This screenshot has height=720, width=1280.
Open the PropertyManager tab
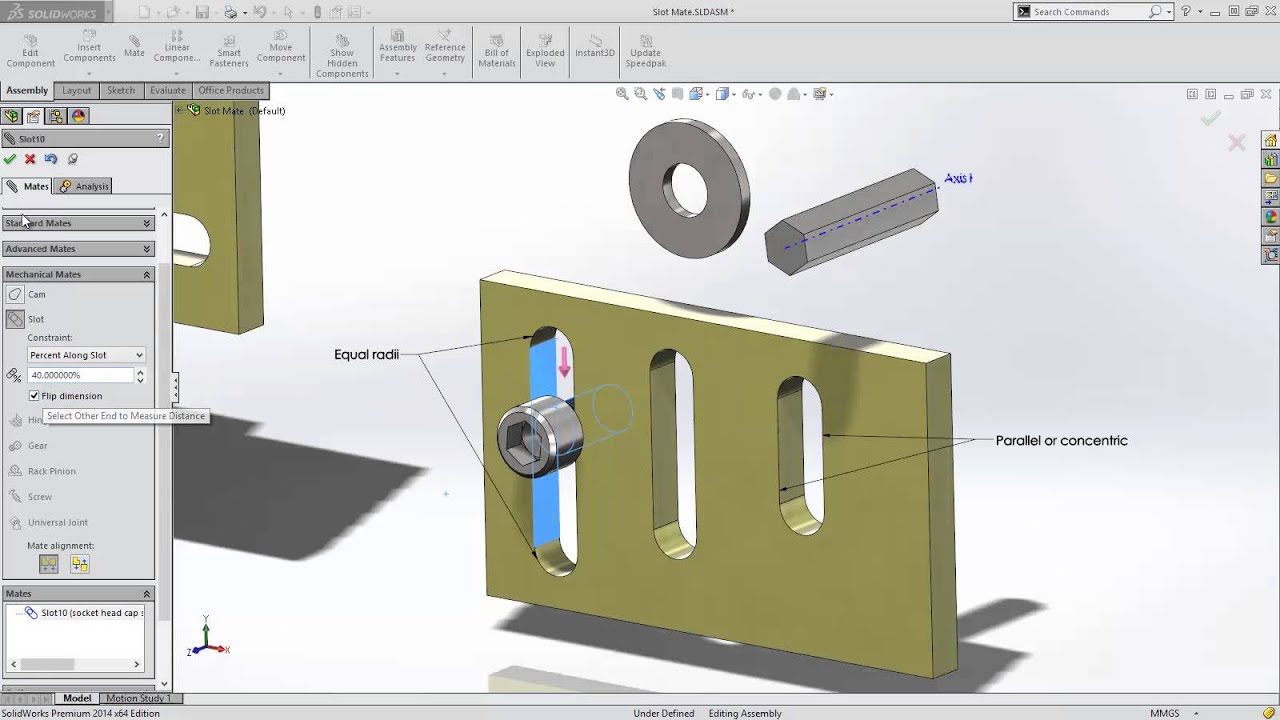tap(34, 116)
